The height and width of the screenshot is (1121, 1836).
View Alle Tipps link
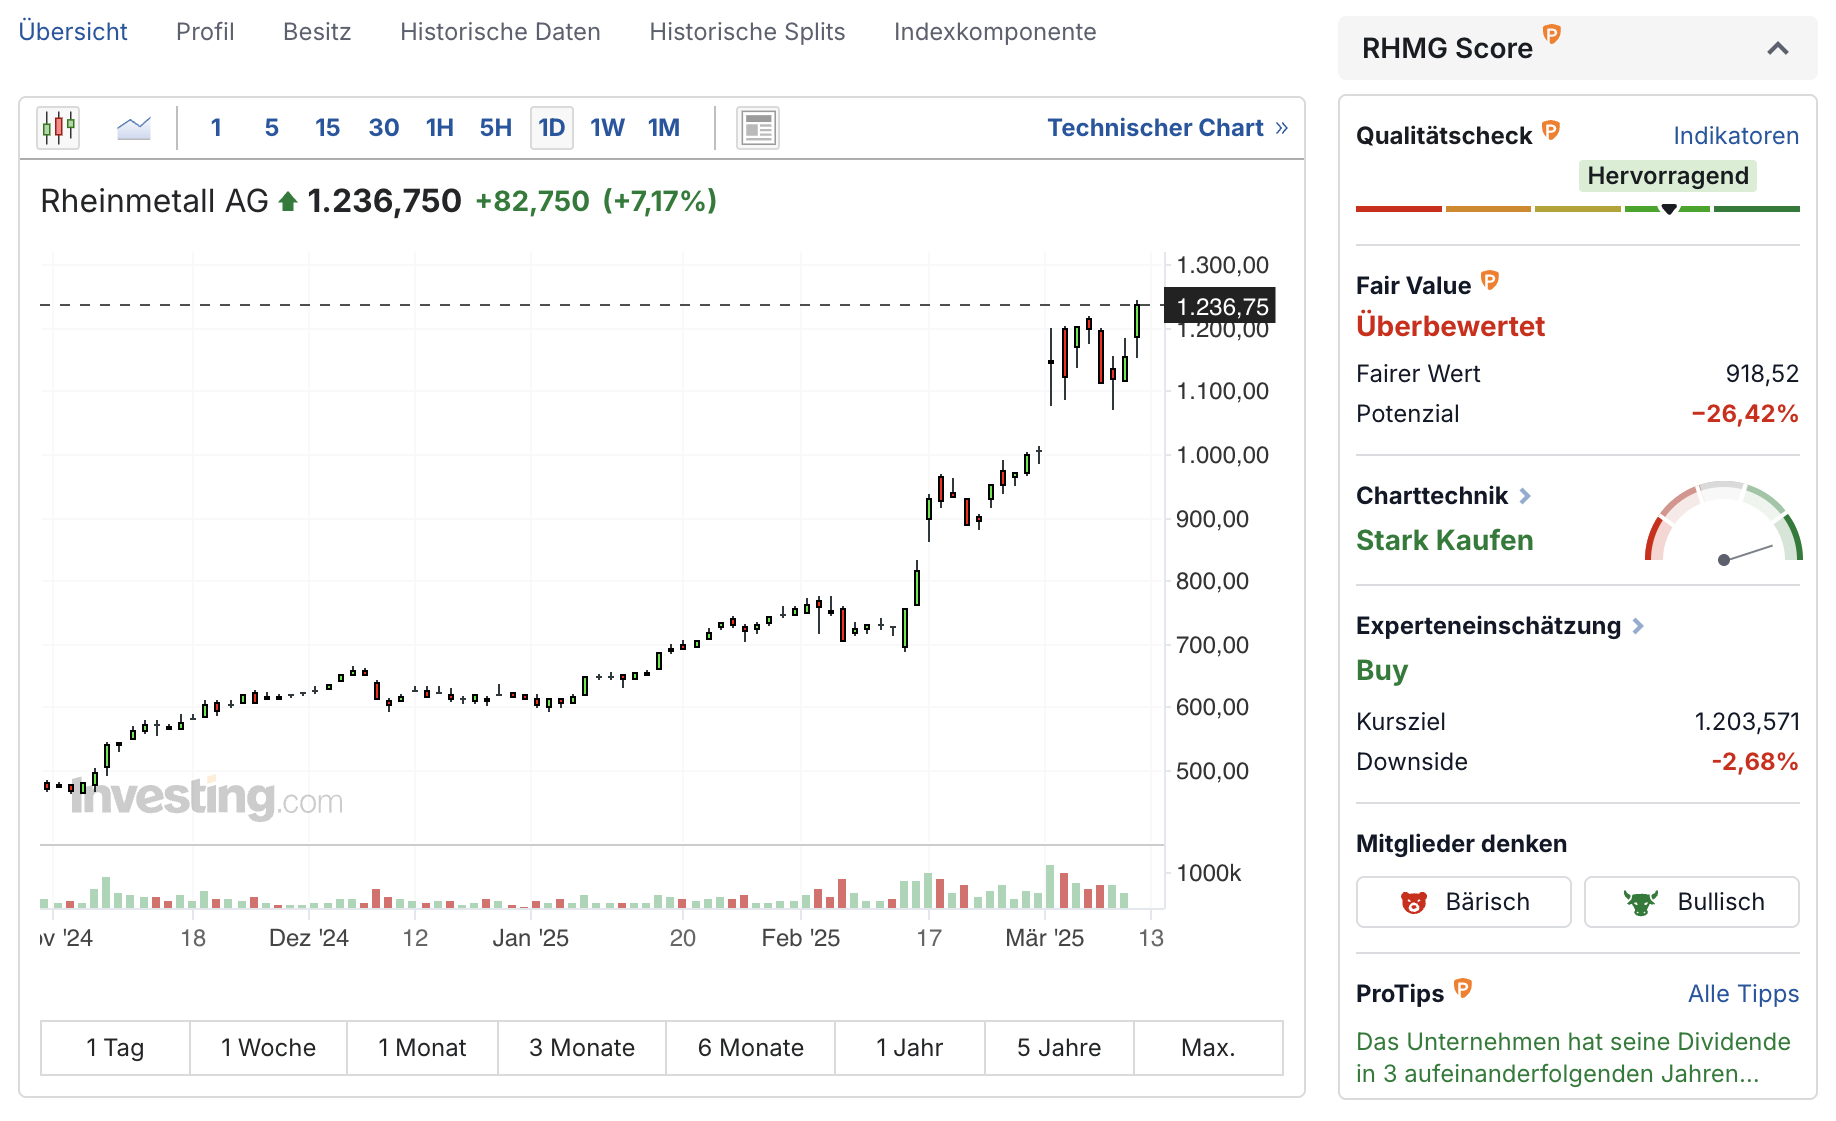1743,994
